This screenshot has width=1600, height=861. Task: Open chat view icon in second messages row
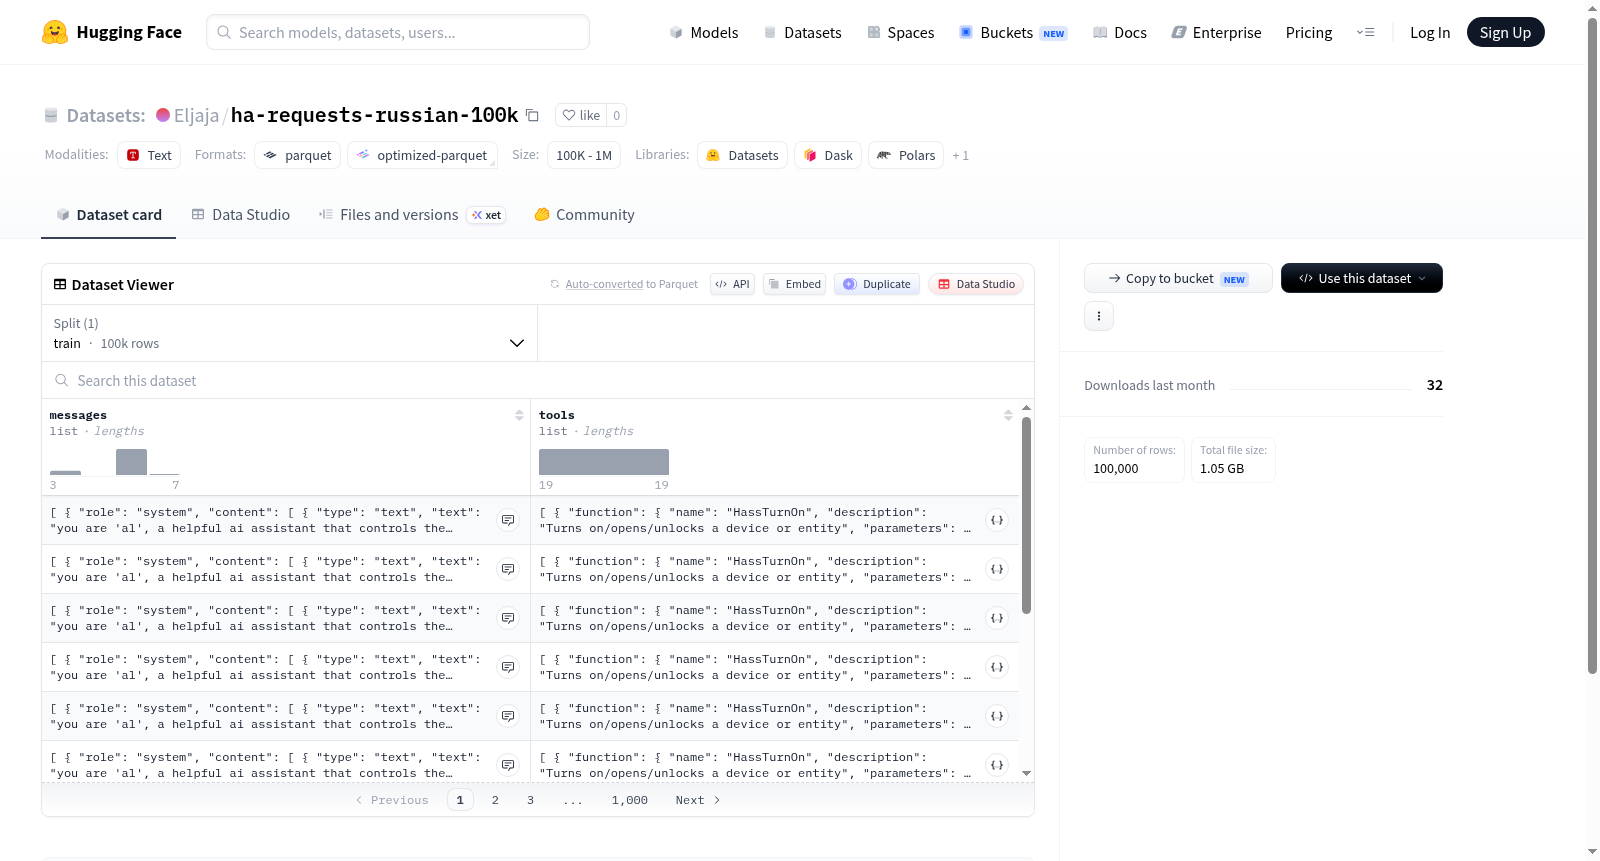(508, 569)
